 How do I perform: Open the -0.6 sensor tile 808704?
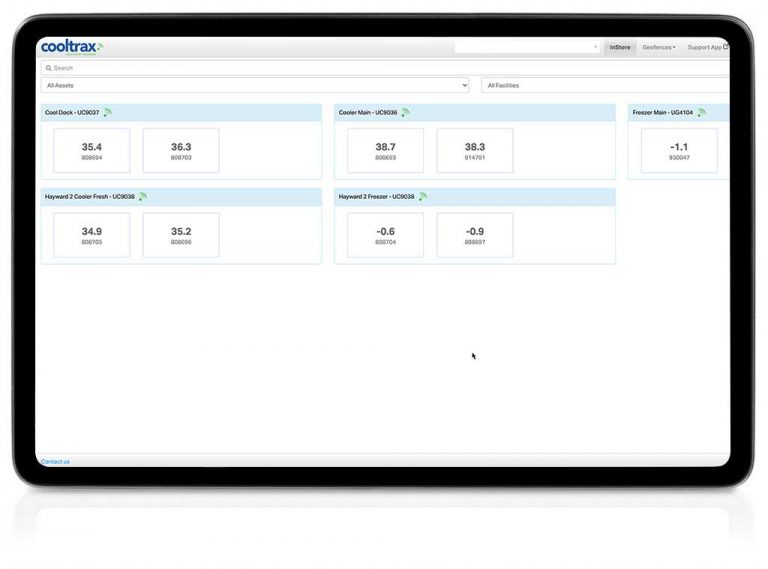[385, 235]
